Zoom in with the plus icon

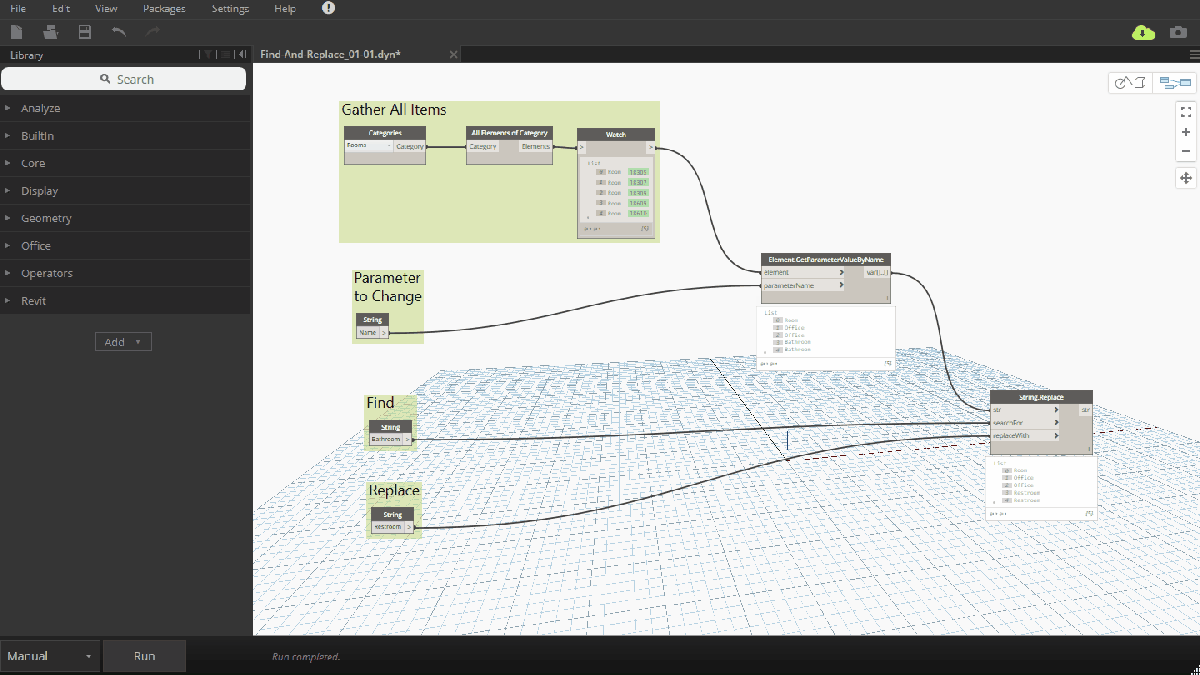1185,131
